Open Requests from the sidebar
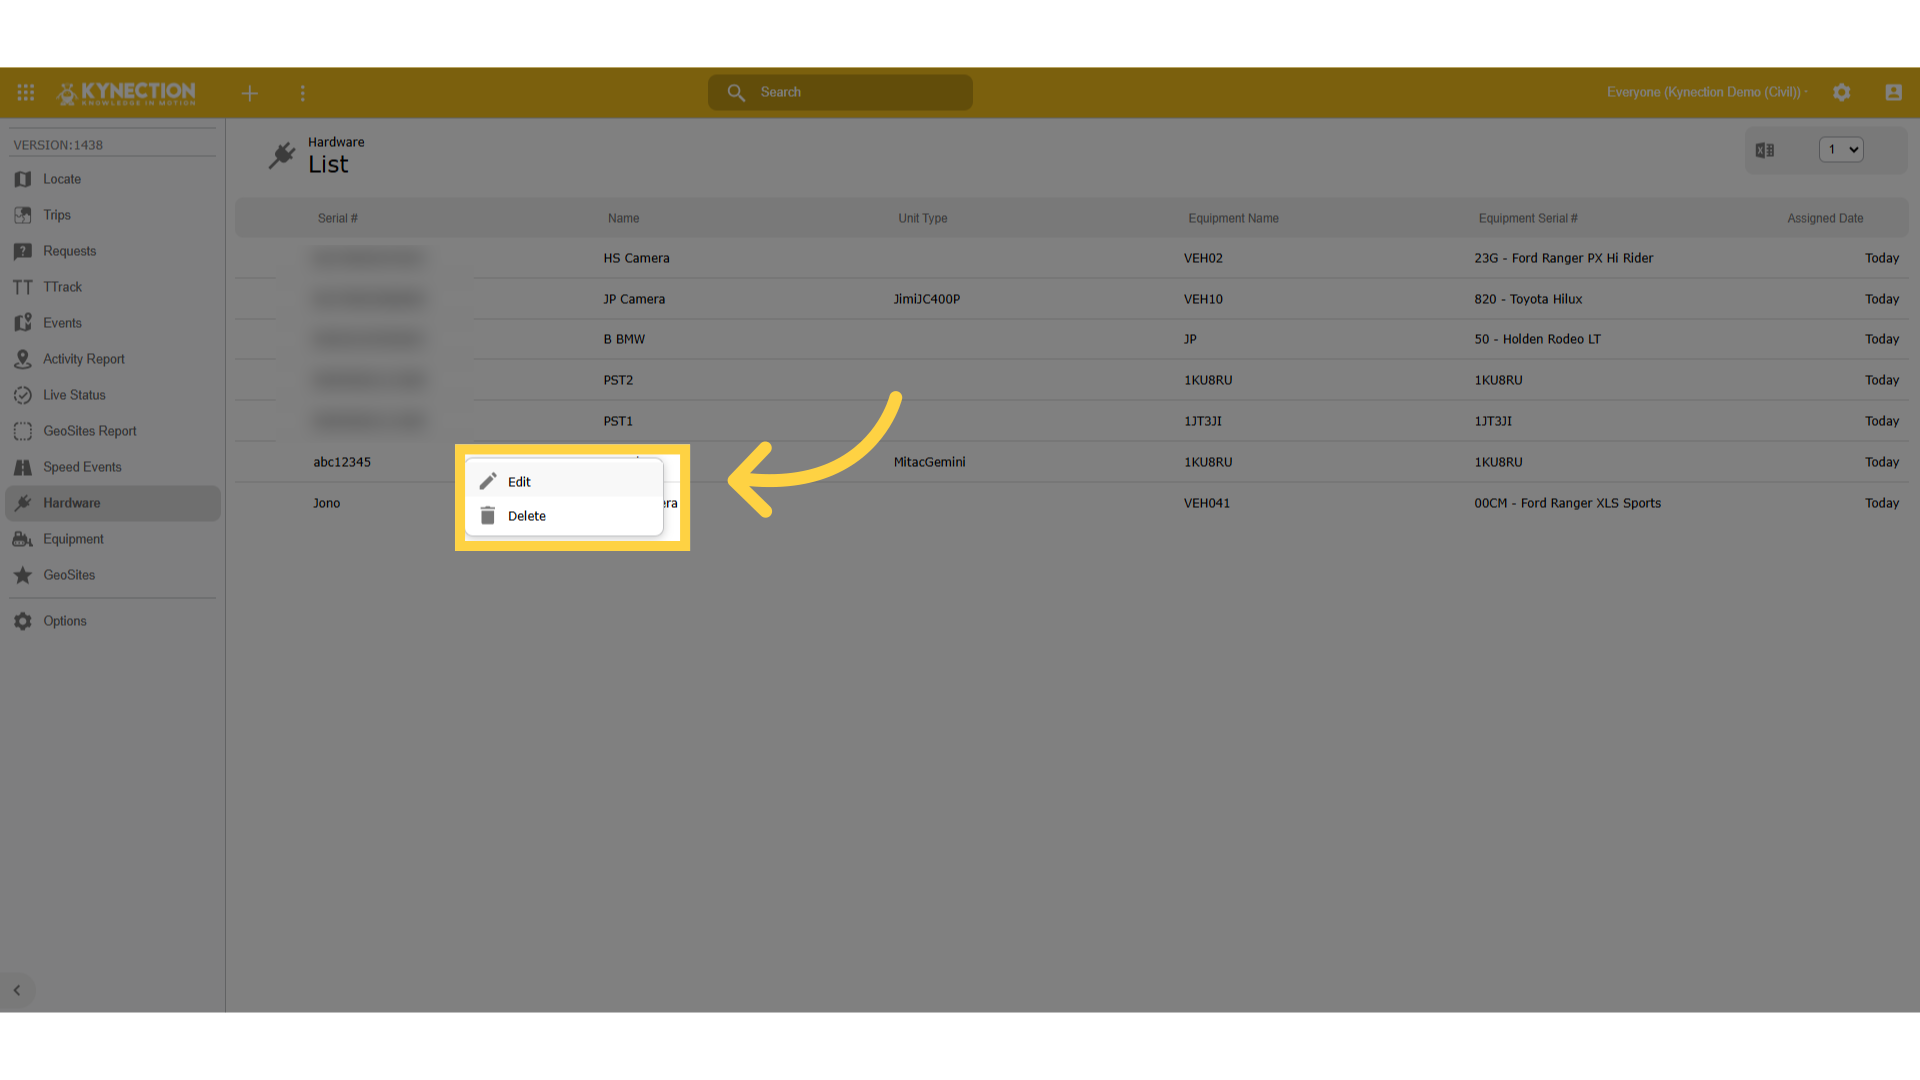1920x1080 pixels. (x=113, y=251)
